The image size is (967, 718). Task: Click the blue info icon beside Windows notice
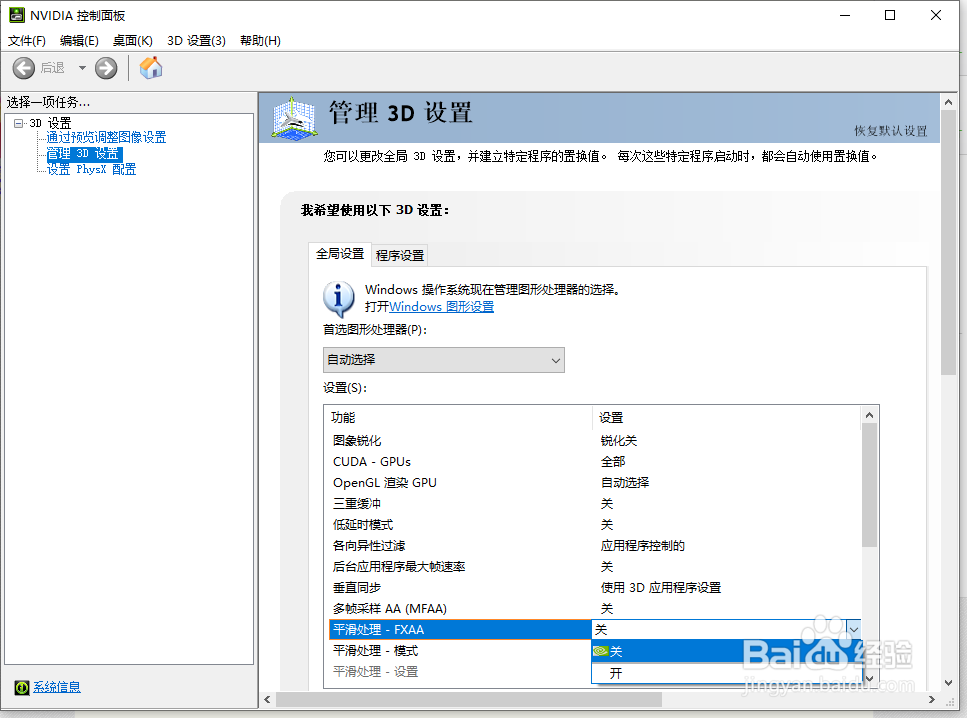[x=339, y=298]
